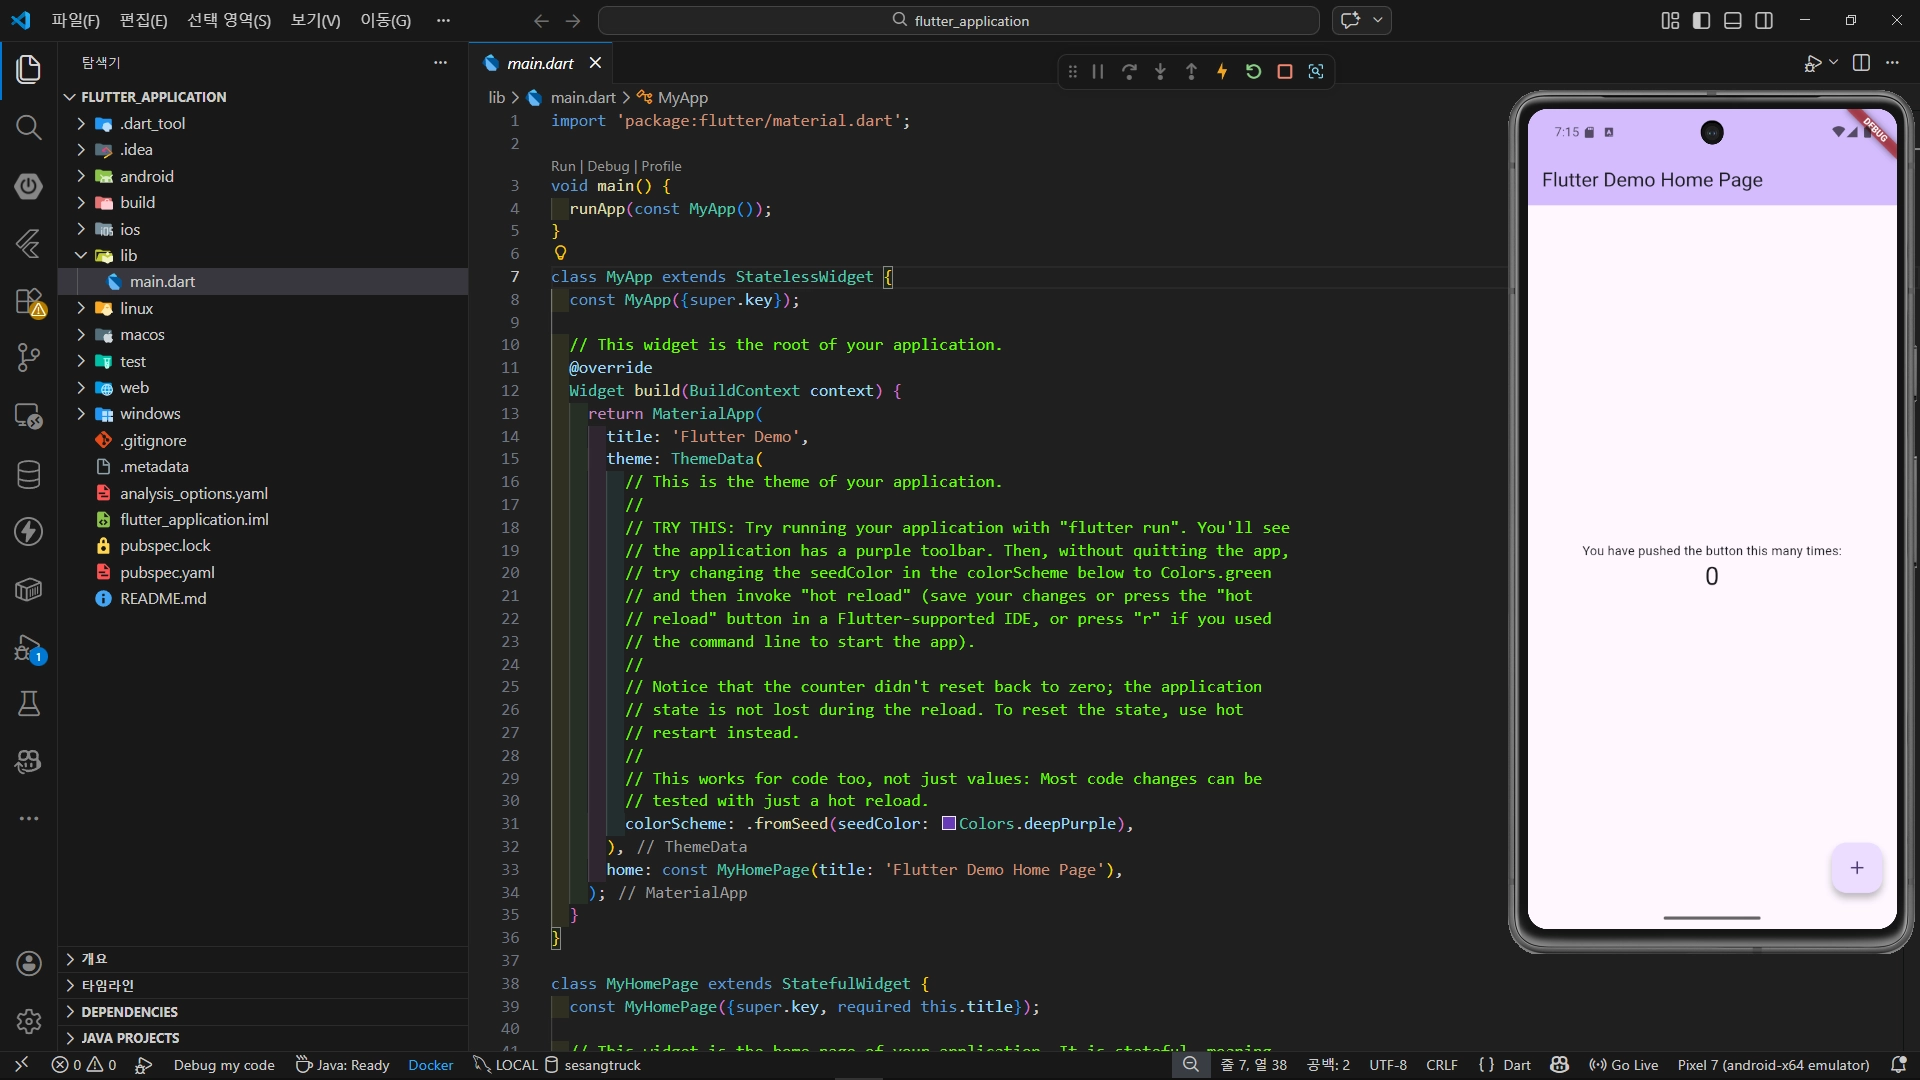
Task: Toggle primary side bar visibility
Action: pyautogui.click(x=1701, y=20)
